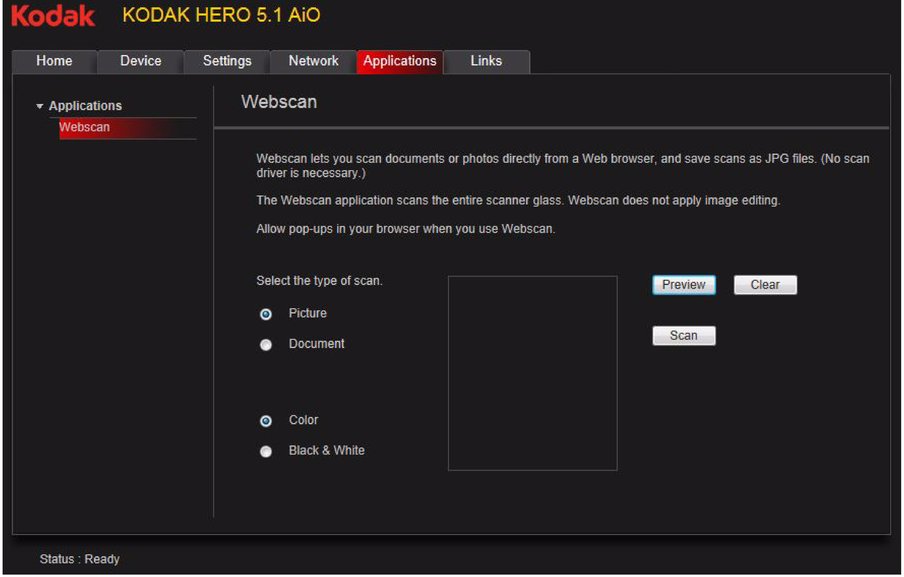Select Webscan in the sidebar
Viewport: 904px width, 577px height.
pos(85,128)
